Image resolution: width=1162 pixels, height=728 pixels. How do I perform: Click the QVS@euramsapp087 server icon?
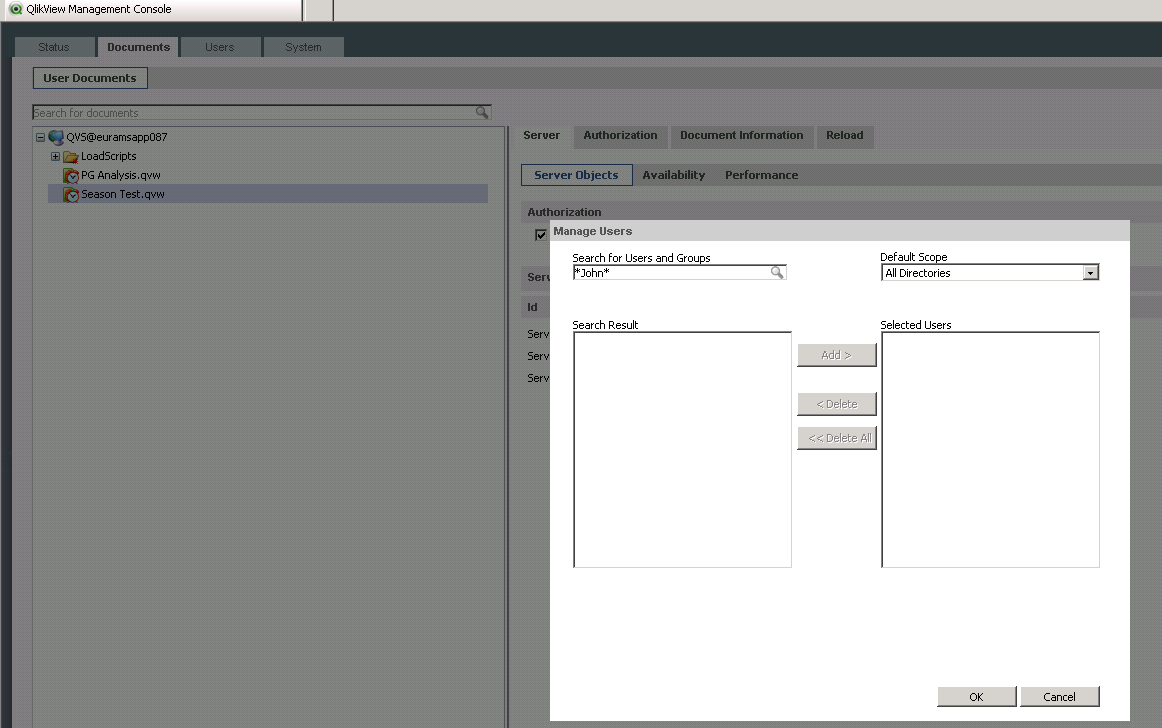click(56, 137)
